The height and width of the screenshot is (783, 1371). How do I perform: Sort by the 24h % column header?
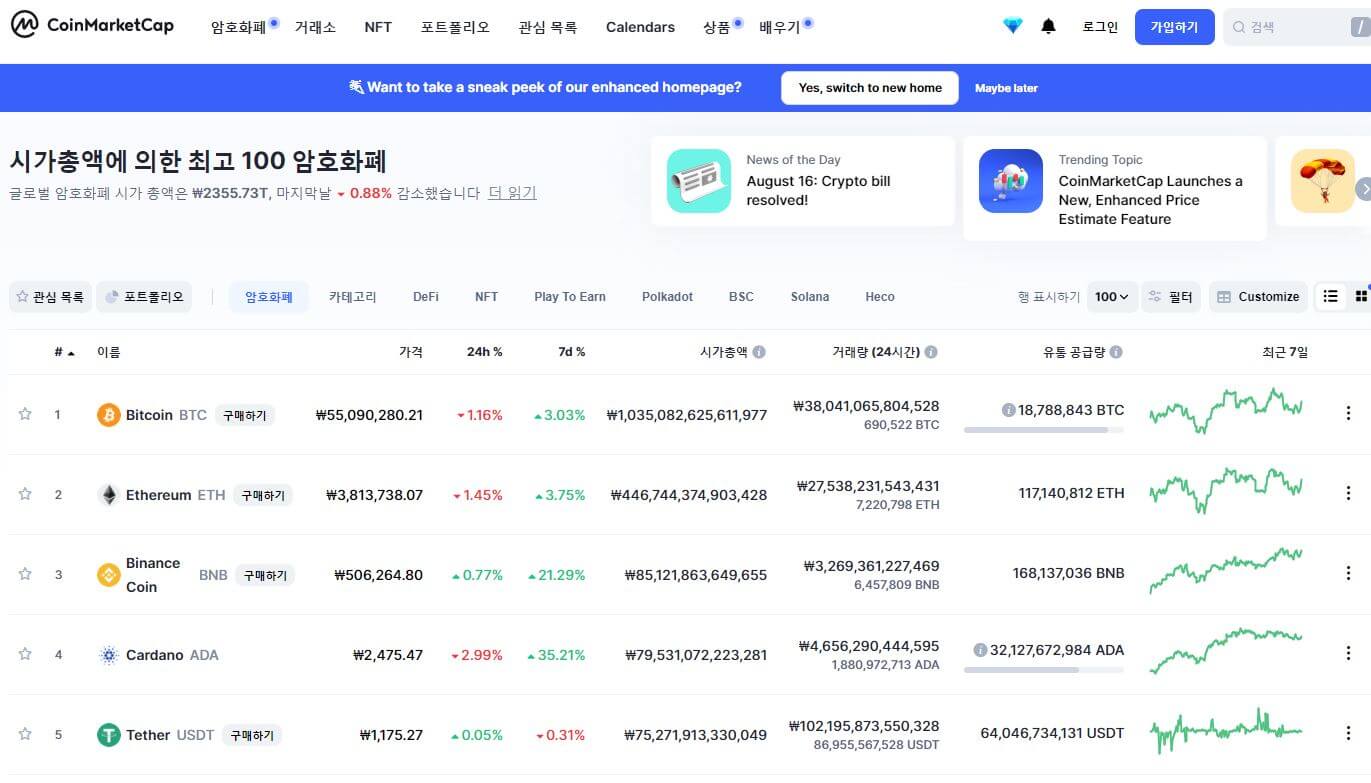(x=485, y=352)
